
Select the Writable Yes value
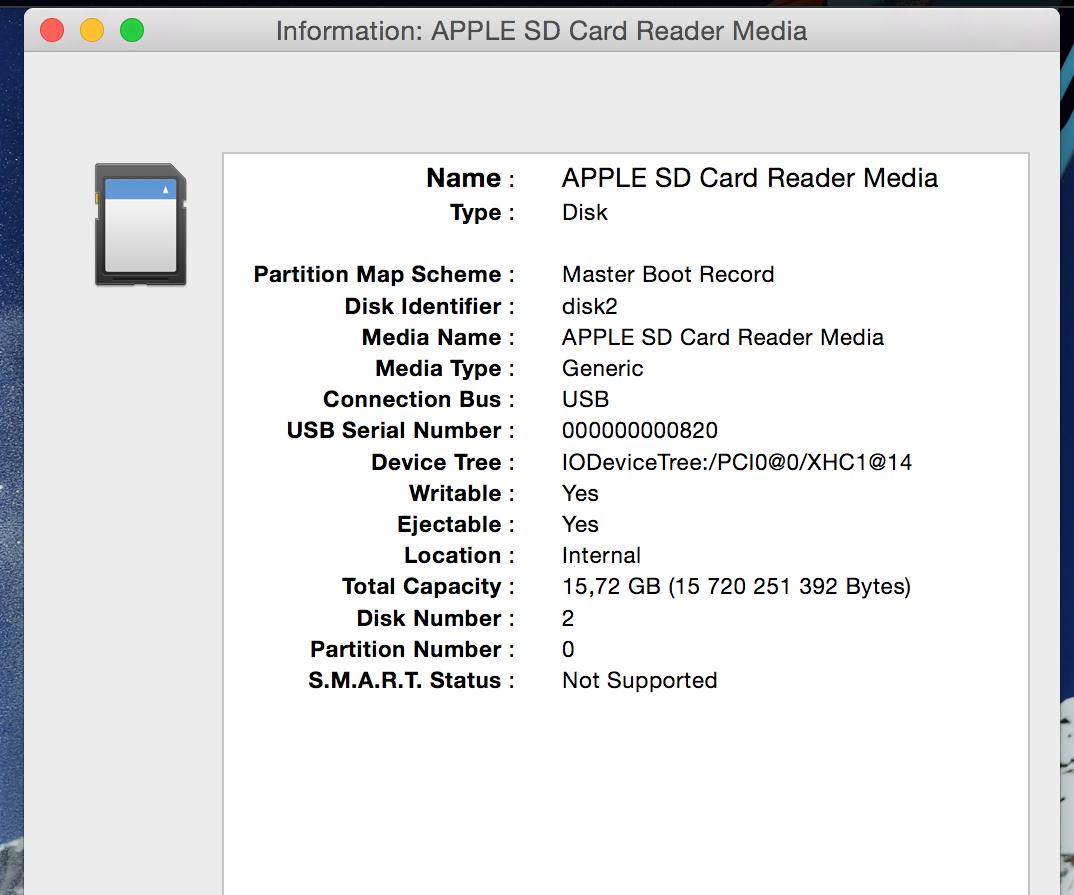pyautogui.click(x=580, y=493)
